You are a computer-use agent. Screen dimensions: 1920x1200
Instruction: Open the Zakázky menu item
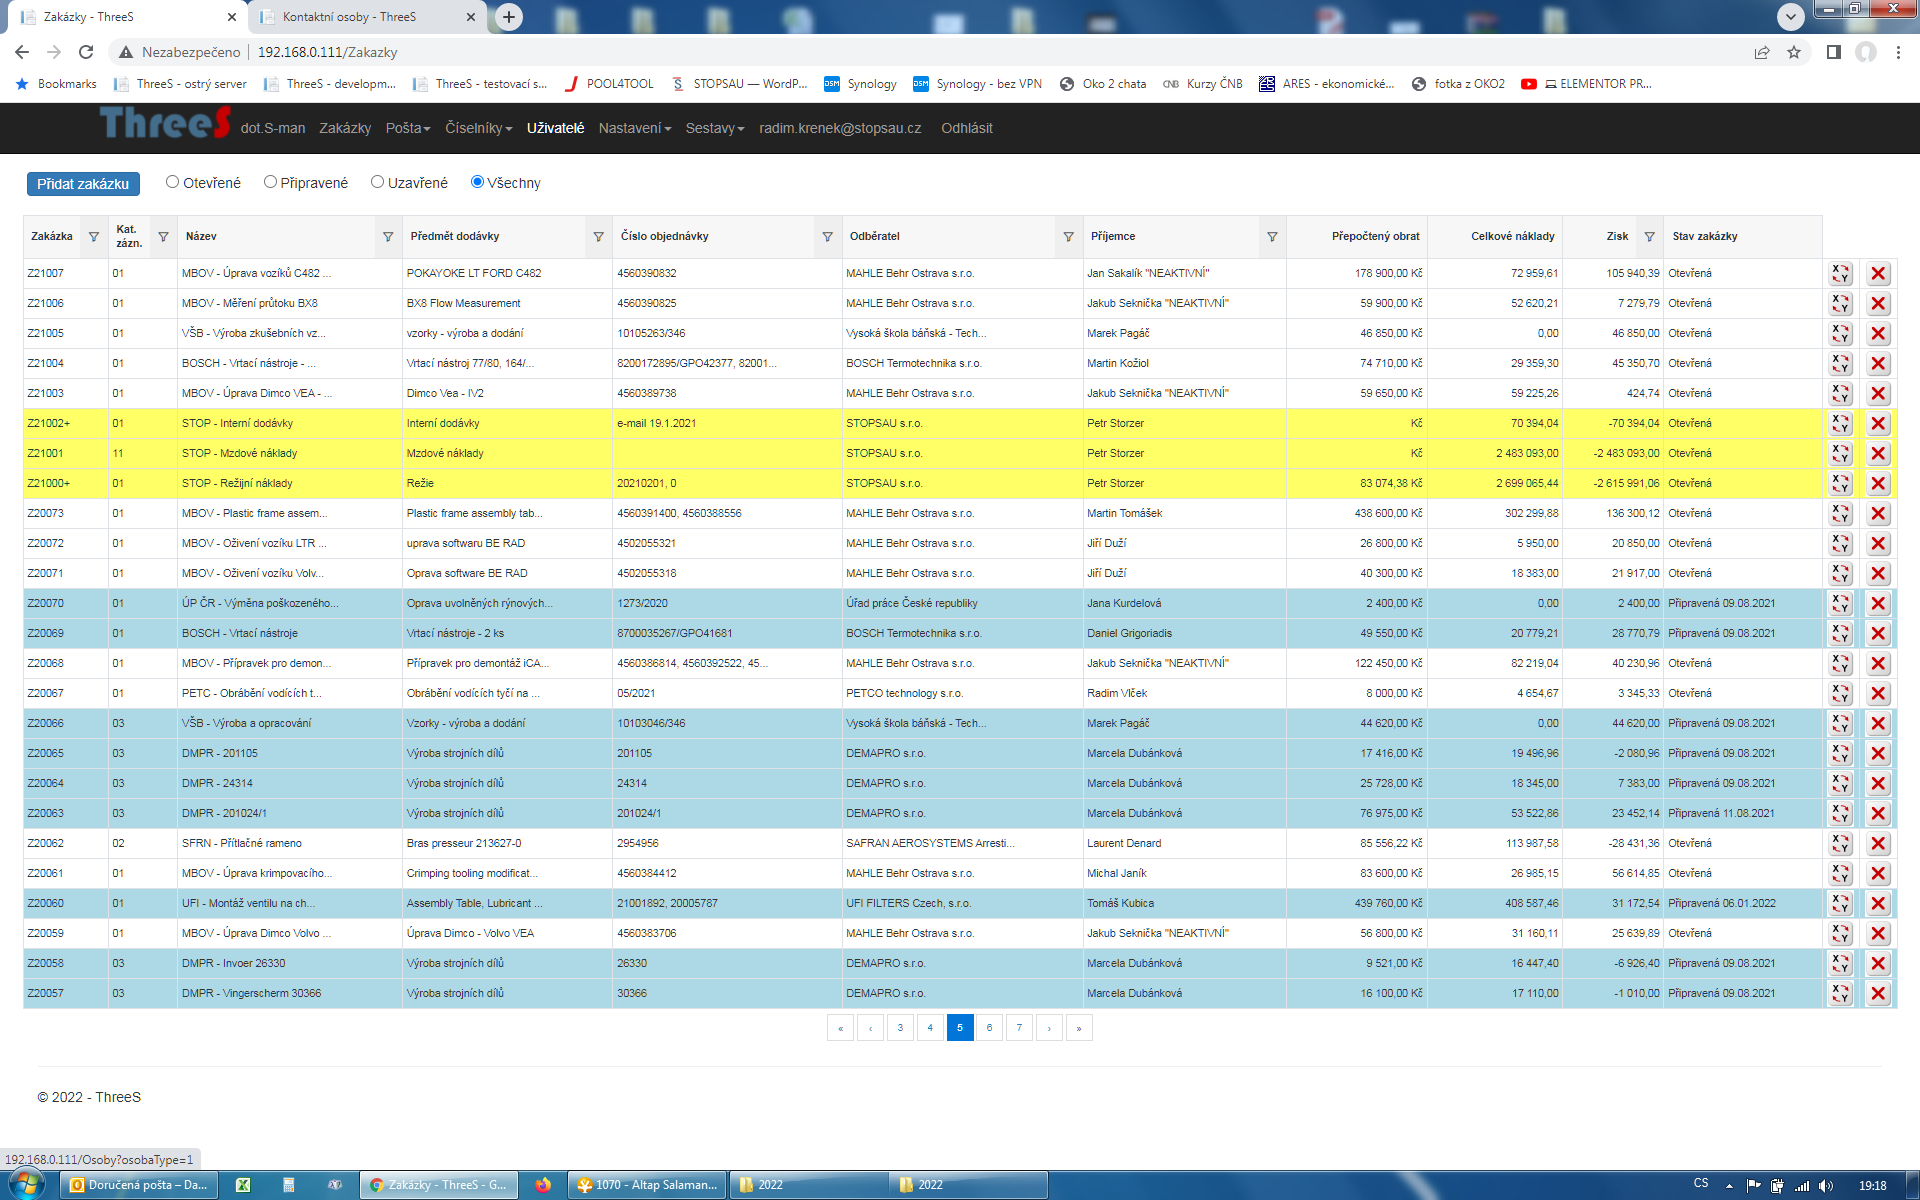coord(345,128)
